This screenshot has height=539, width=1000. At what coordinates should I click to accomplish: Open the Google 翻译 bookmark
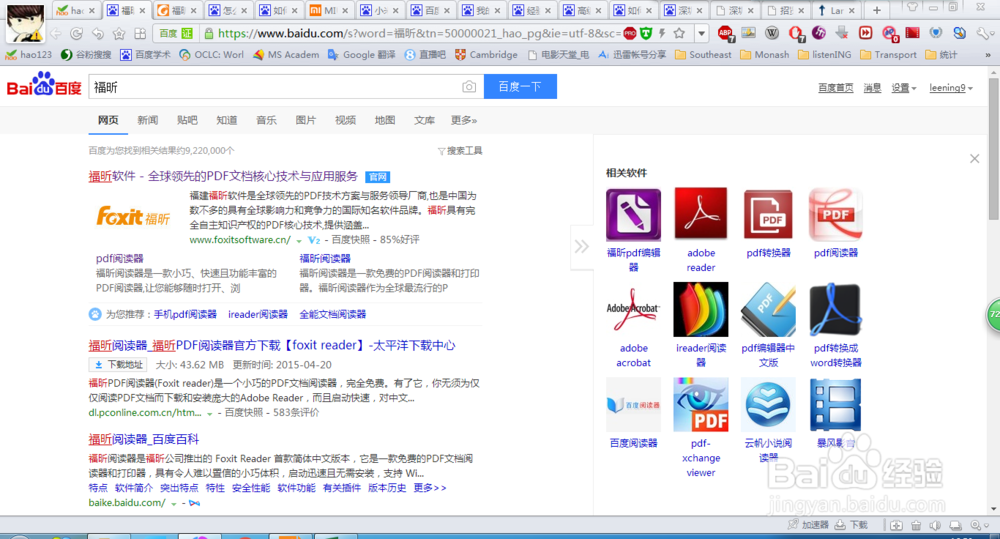(362, 55)
